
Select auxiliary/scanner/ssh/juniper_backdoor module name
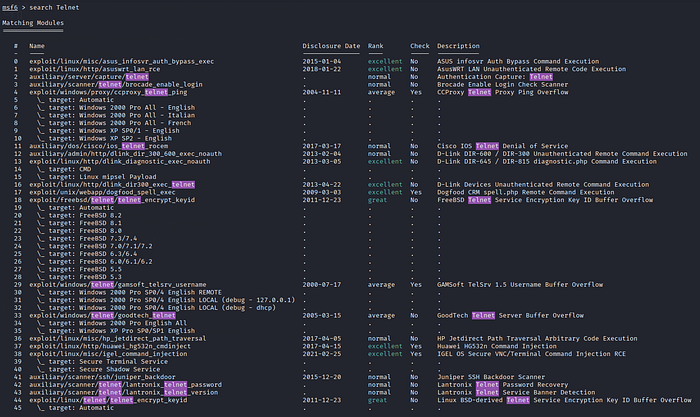[x=102, y=377]
